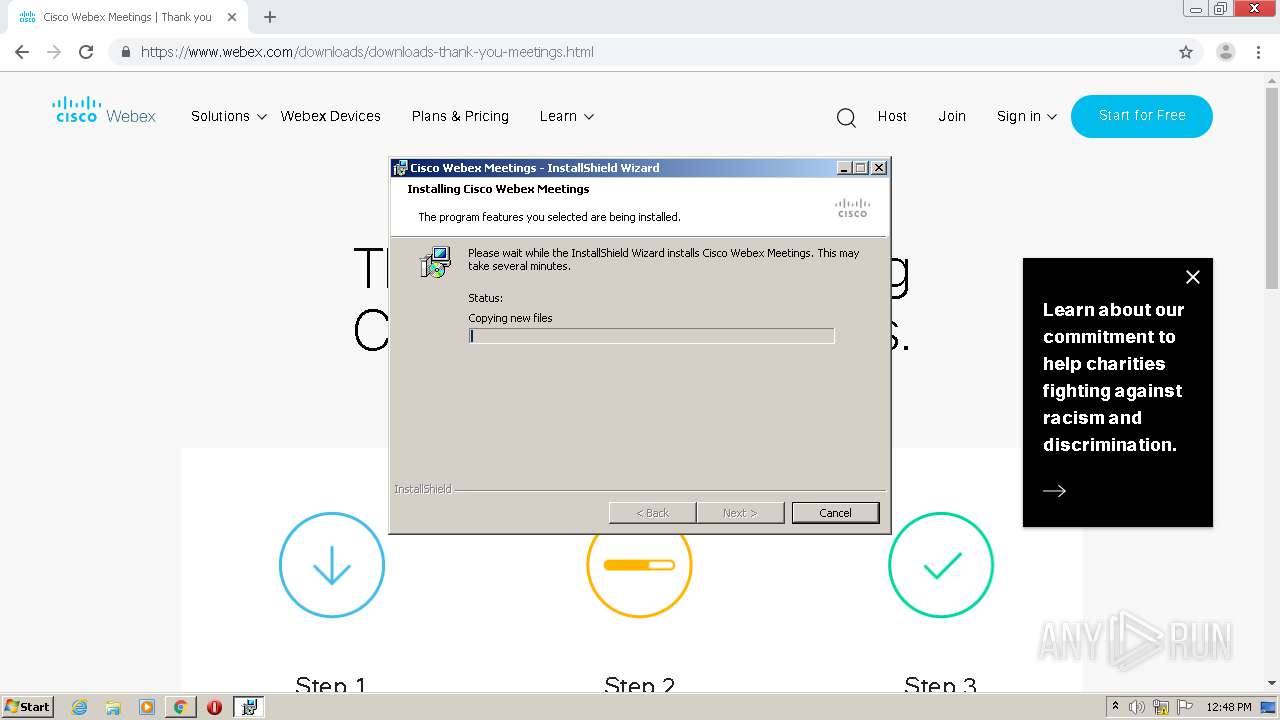Expand the Sign in dropdown

click(1027, 116)
